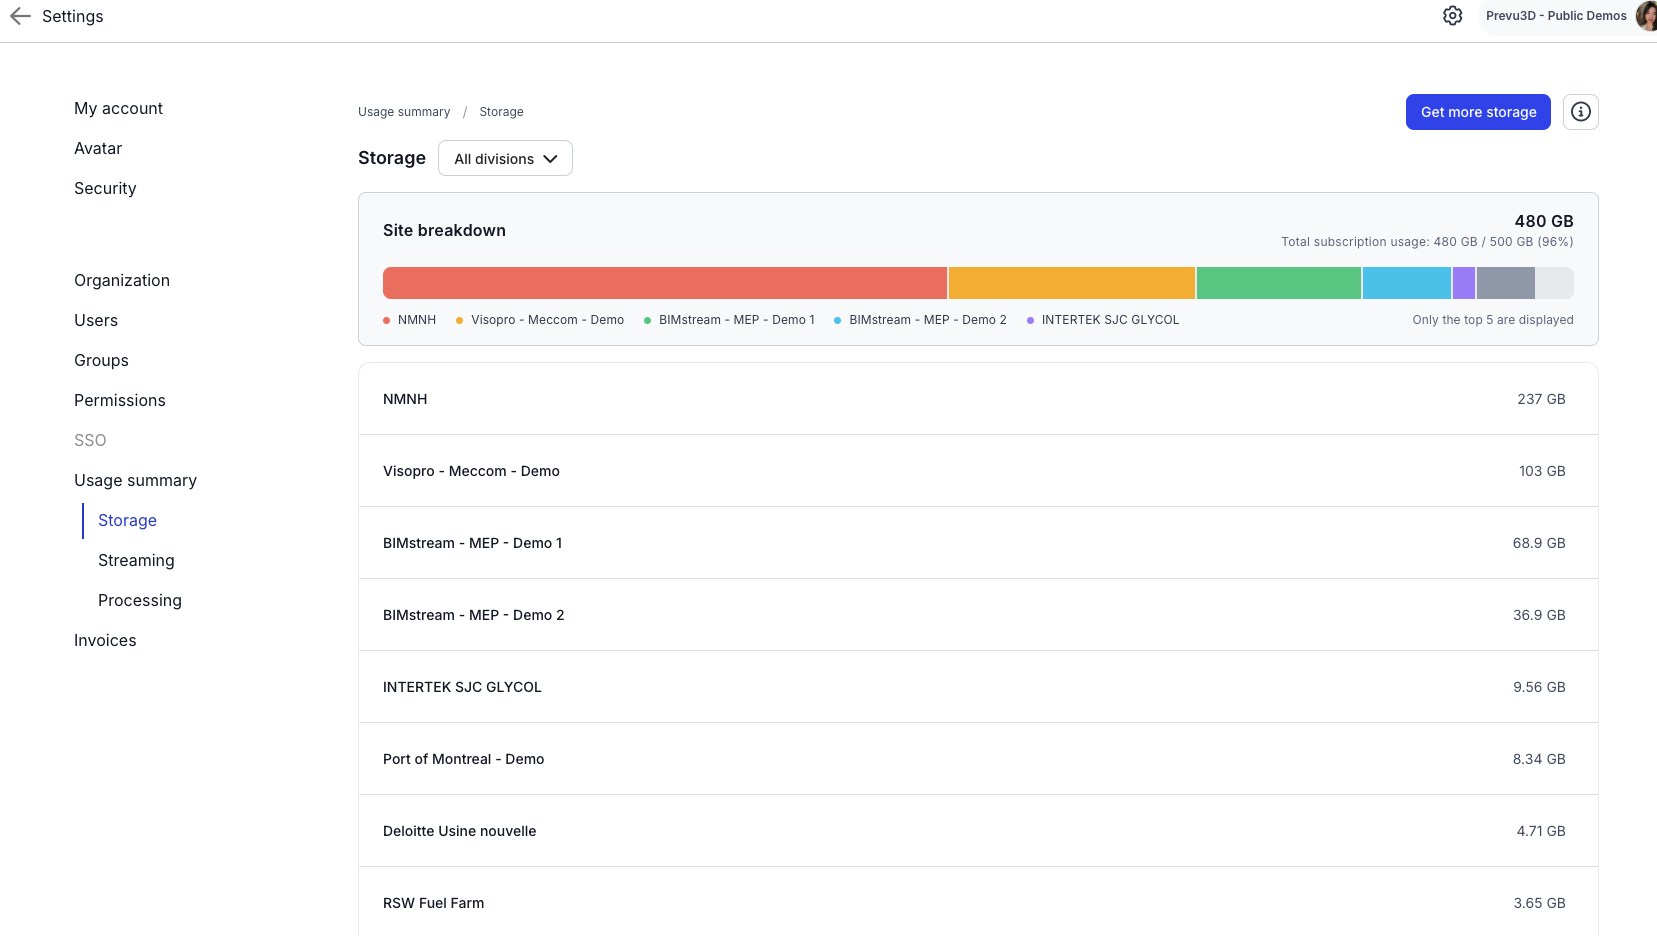Image resolution: width=1657 pixels, height=936 pixels.
Task: Click the red NMNH storage bar segment
Action: (x=664, y=283)
